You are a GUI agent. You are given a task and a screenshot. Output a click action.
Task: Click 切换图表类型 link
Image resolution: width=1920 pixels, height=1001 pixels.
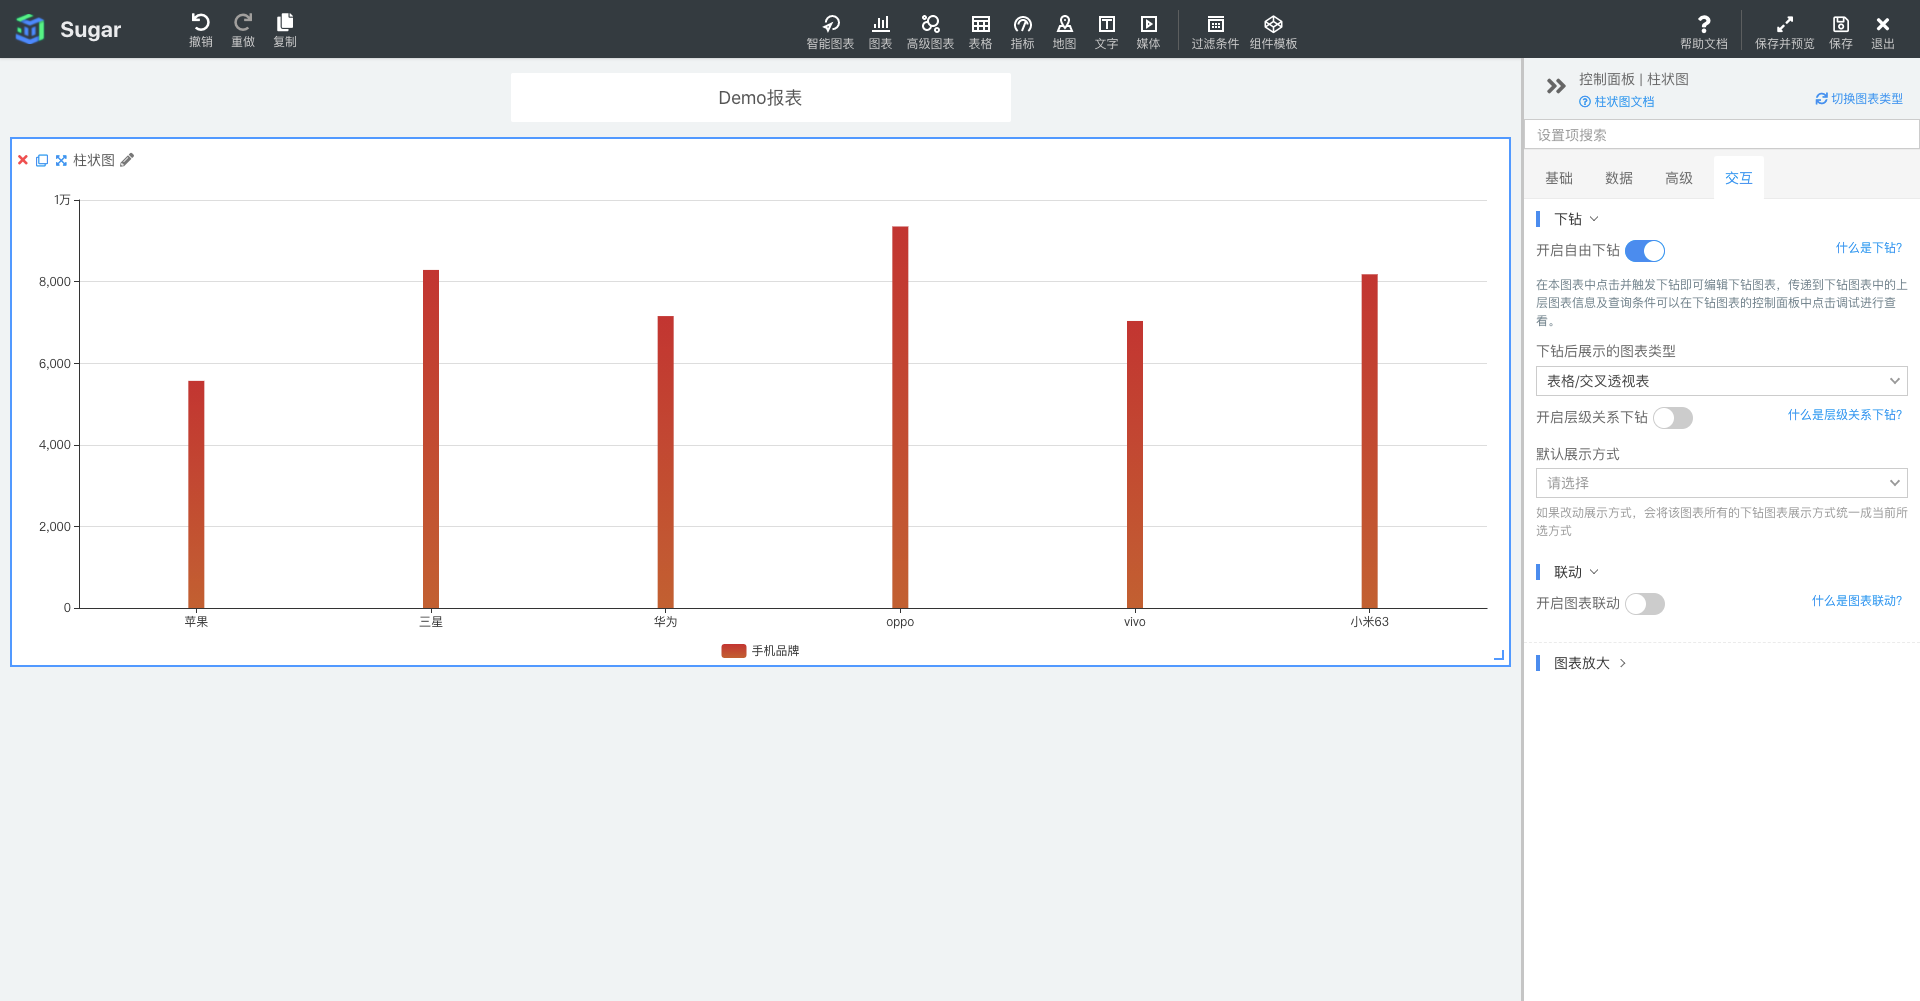click(x=1860, y=99)
